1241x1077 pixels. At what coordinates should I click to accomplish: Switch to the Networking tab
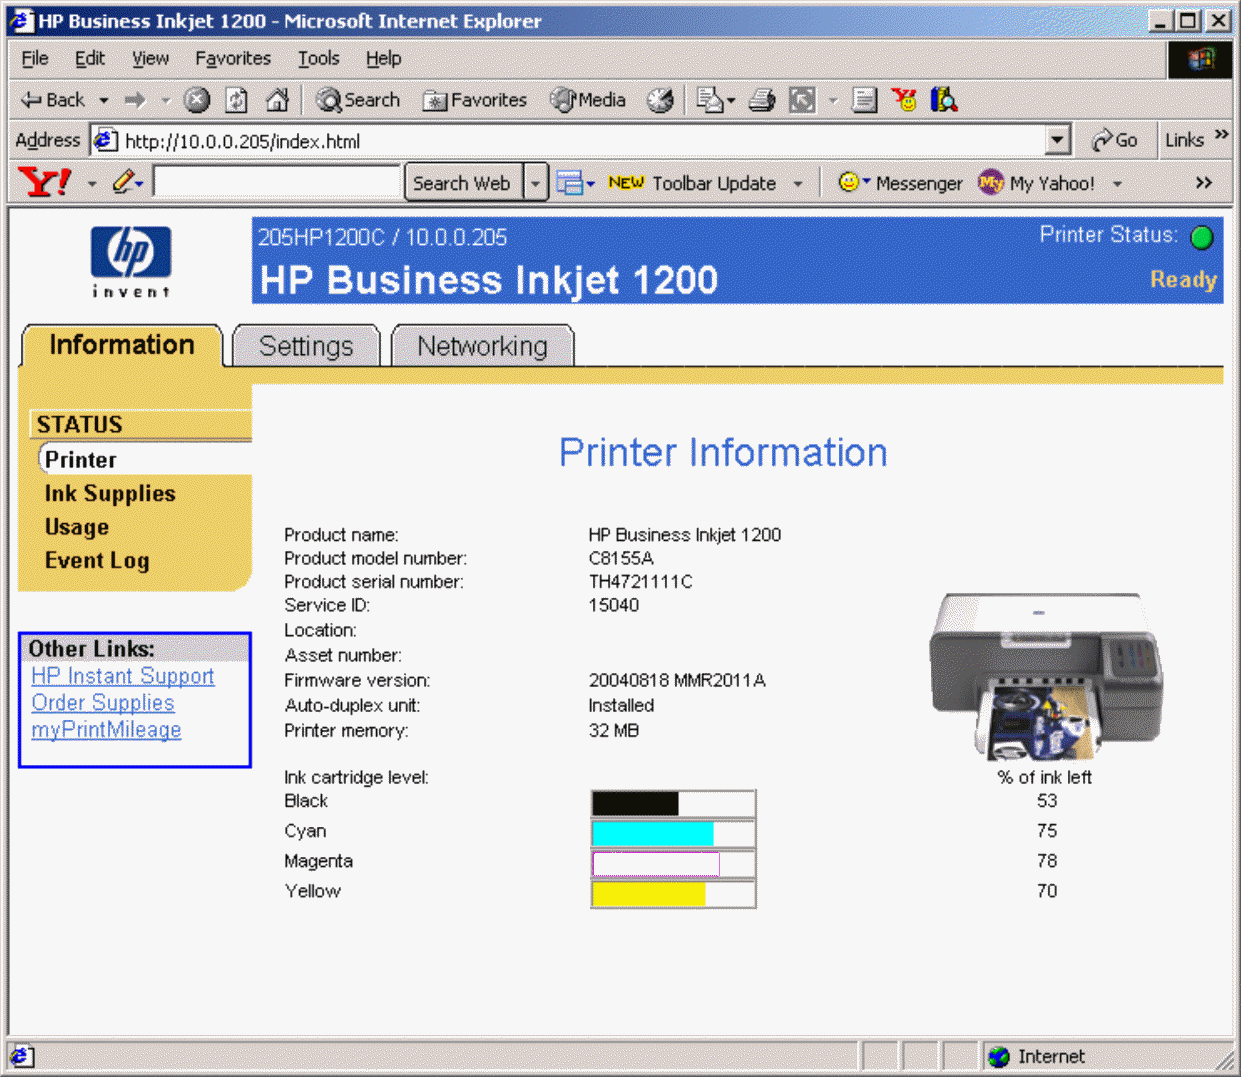pos(482,346)
